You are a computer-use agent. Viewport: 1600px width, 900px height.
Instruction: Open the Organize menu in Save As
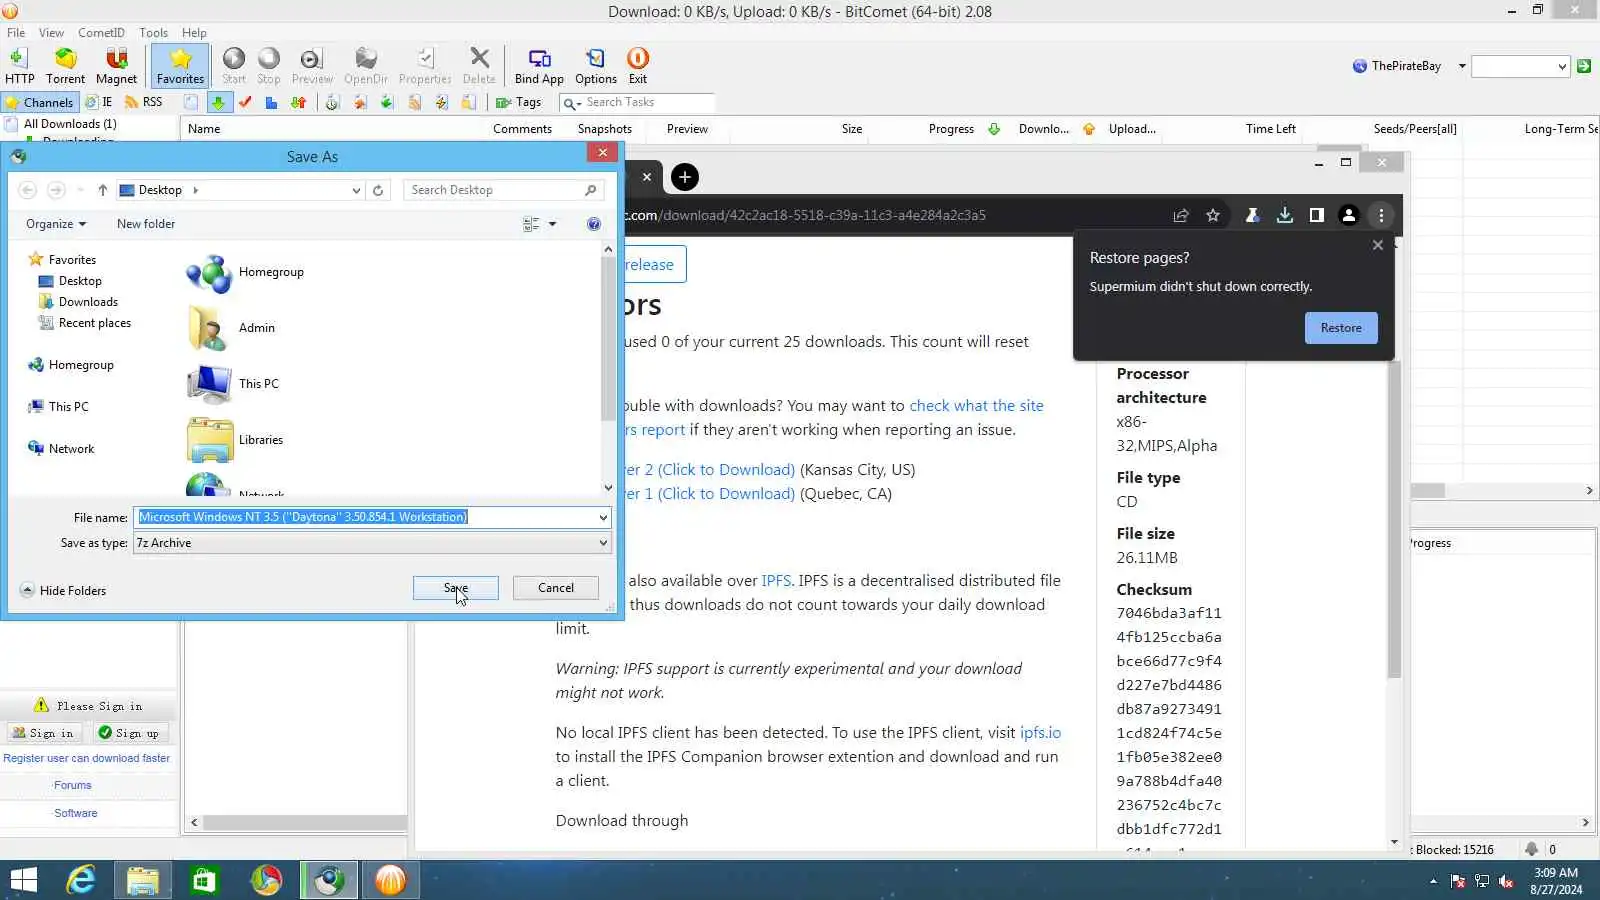(56, 224)
